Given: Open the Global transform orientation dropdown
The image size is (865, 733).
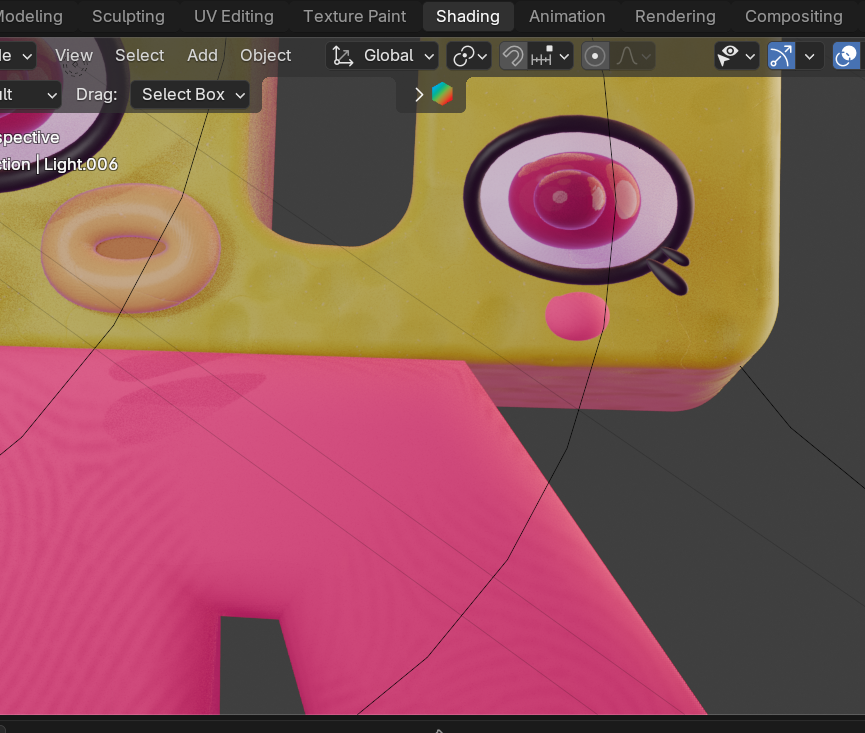Looking at the screenshot, I should pyautogui.click(x=382, y=56).
